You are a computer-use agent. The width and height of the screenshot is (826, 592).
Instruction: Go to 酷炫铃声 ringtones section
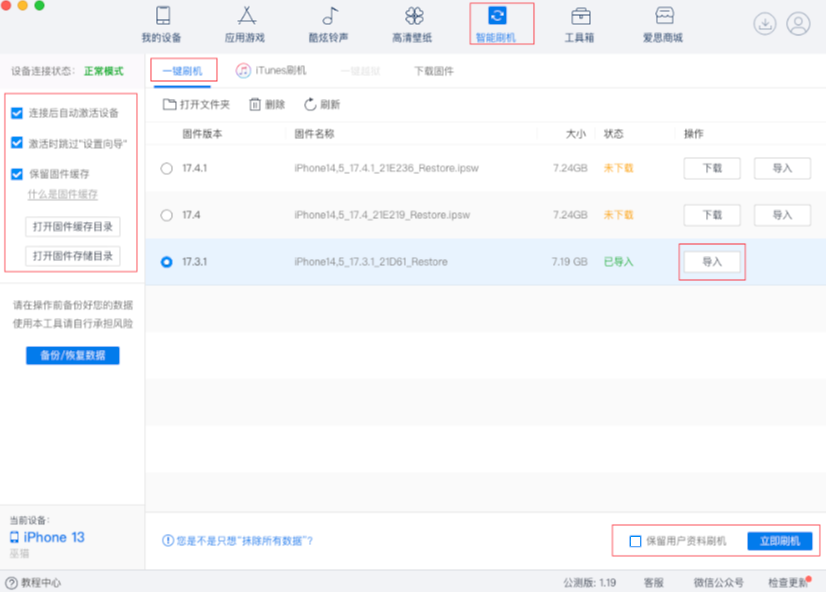click(x=330, y=17)
